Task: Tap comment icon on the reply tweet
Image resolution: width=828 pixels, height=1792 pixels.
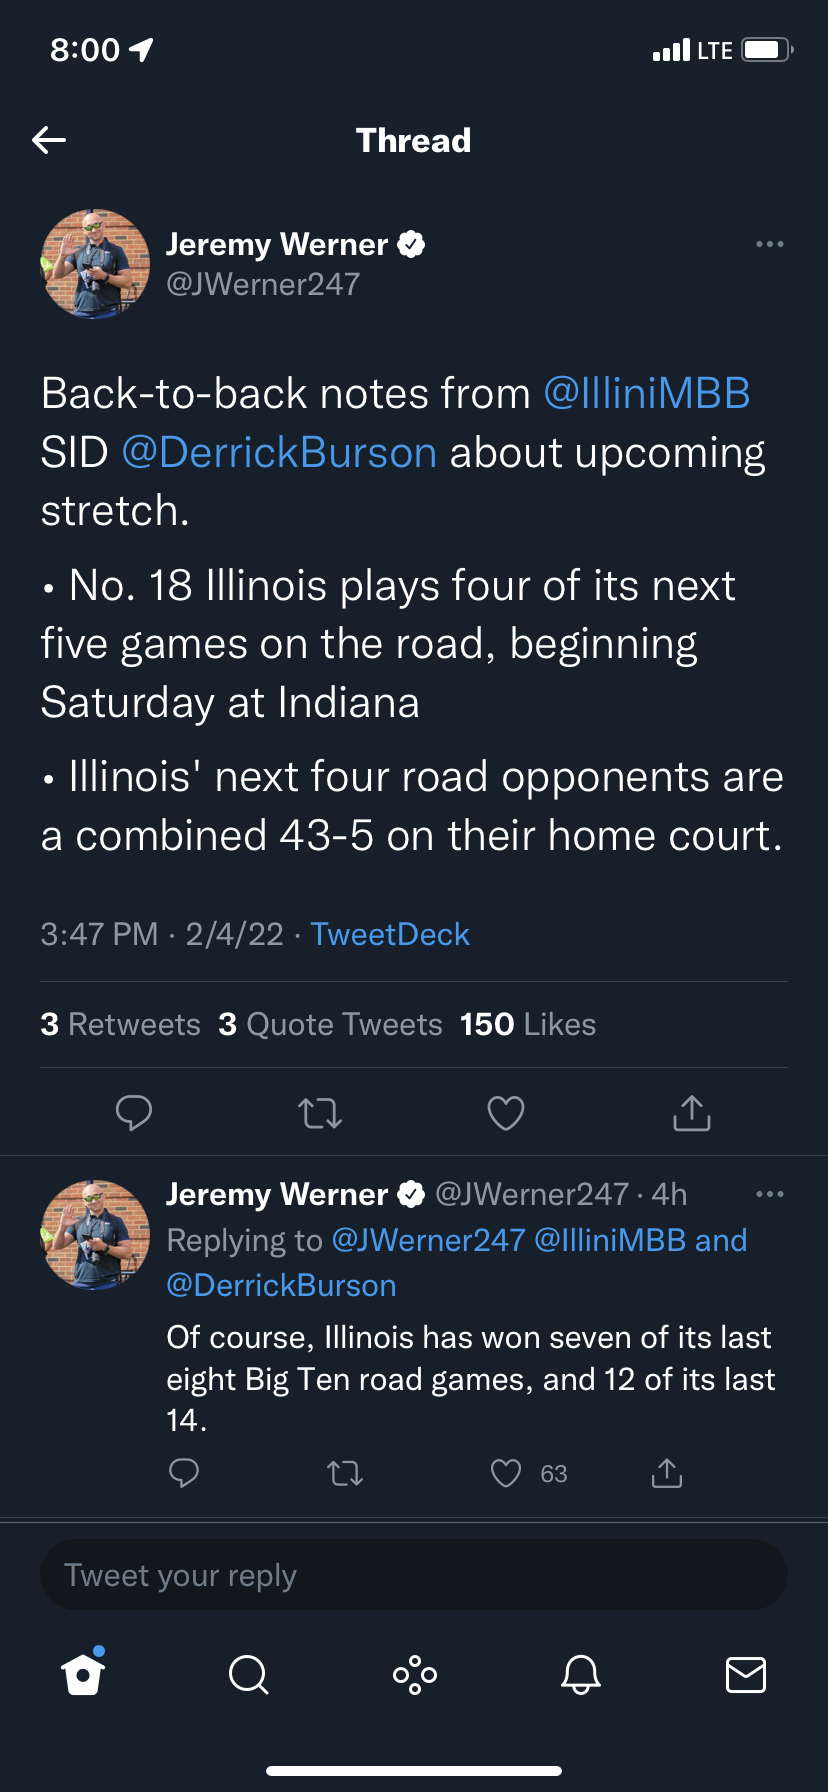Action: [x=184, y=1473]
